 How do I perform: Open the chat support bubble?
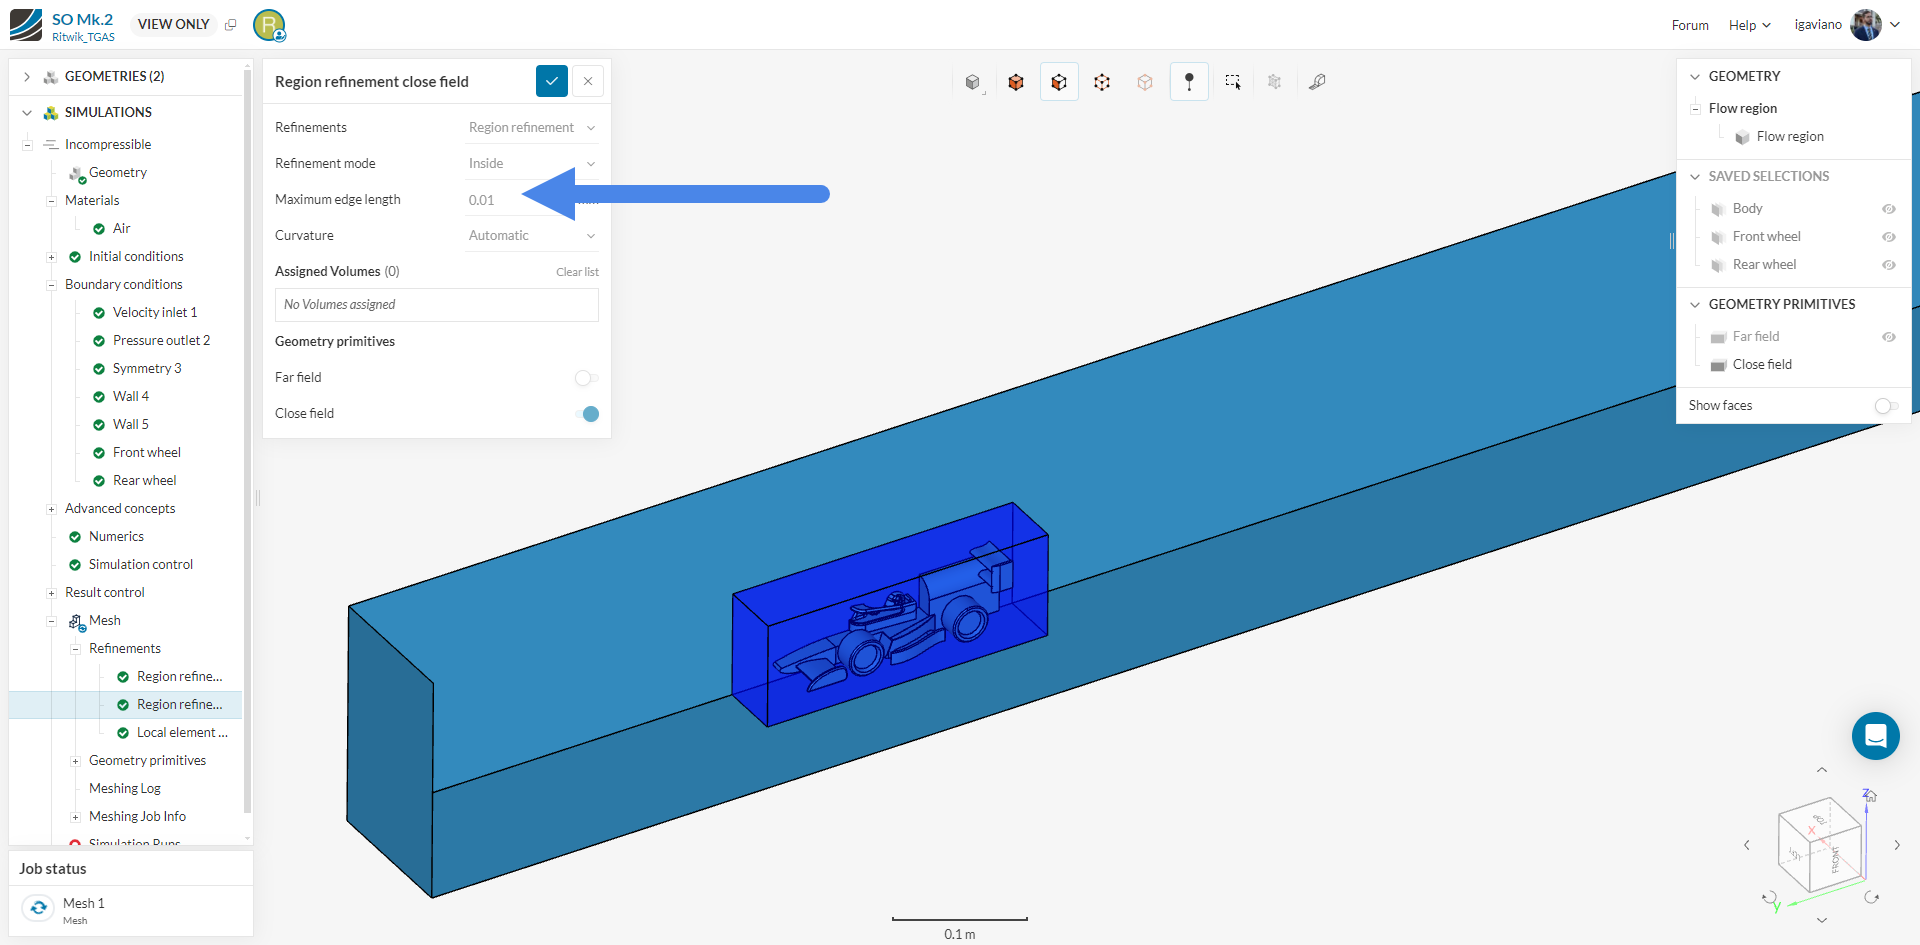click(1875, 736)
